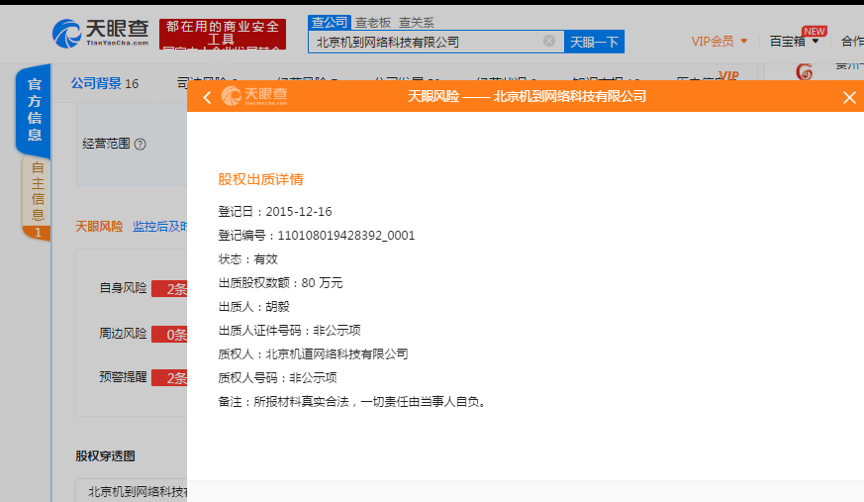Screen dimensions: 864x502
Task: Click the 天眼一下 search button
Action: point(594,42)
